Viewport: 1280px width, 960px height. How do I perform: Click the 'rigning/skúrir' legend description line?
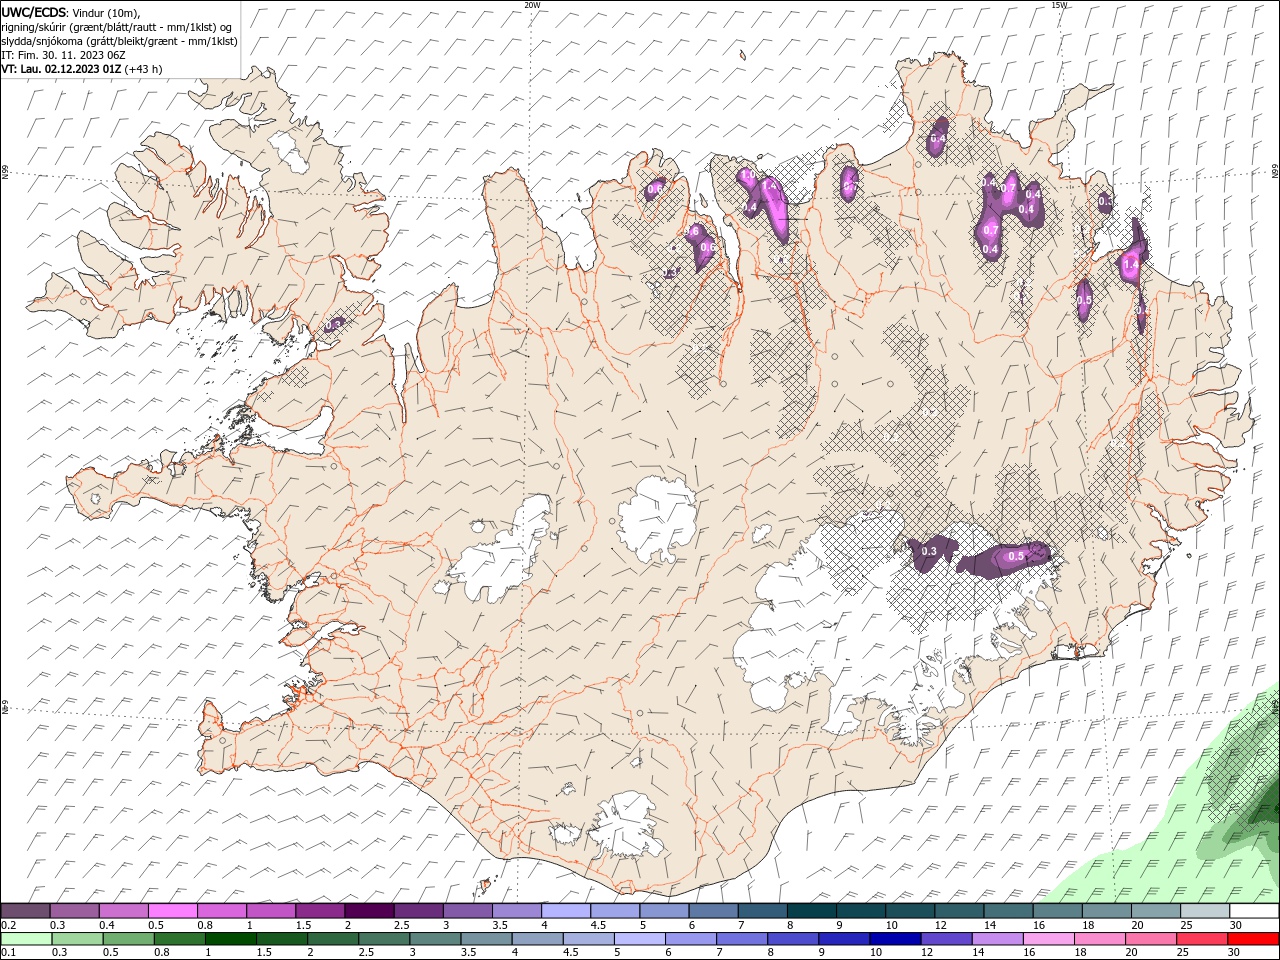116,27
